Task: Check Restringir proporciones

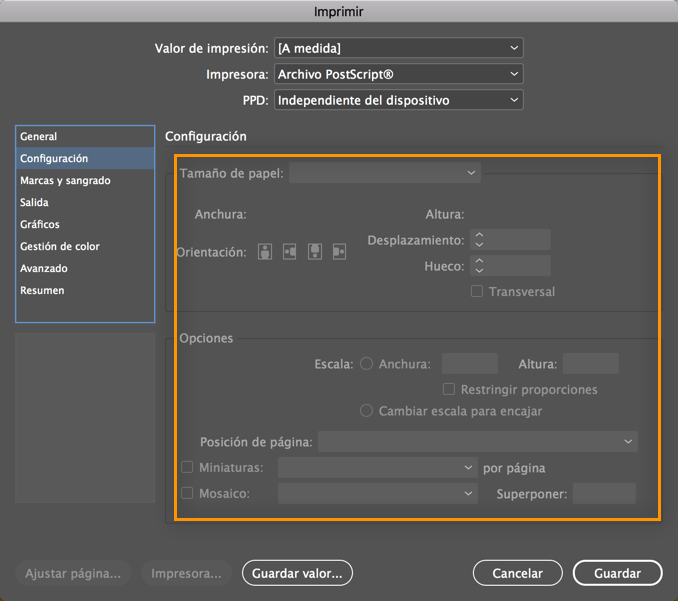Action: coord(449,389)
